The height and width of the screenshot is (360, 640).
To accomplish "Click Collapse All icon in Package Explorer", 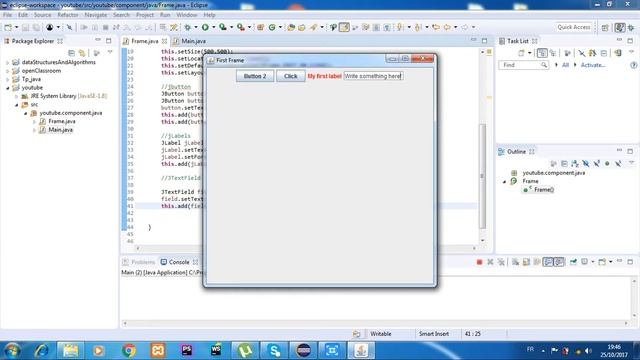I will click(x=71, y=53).
